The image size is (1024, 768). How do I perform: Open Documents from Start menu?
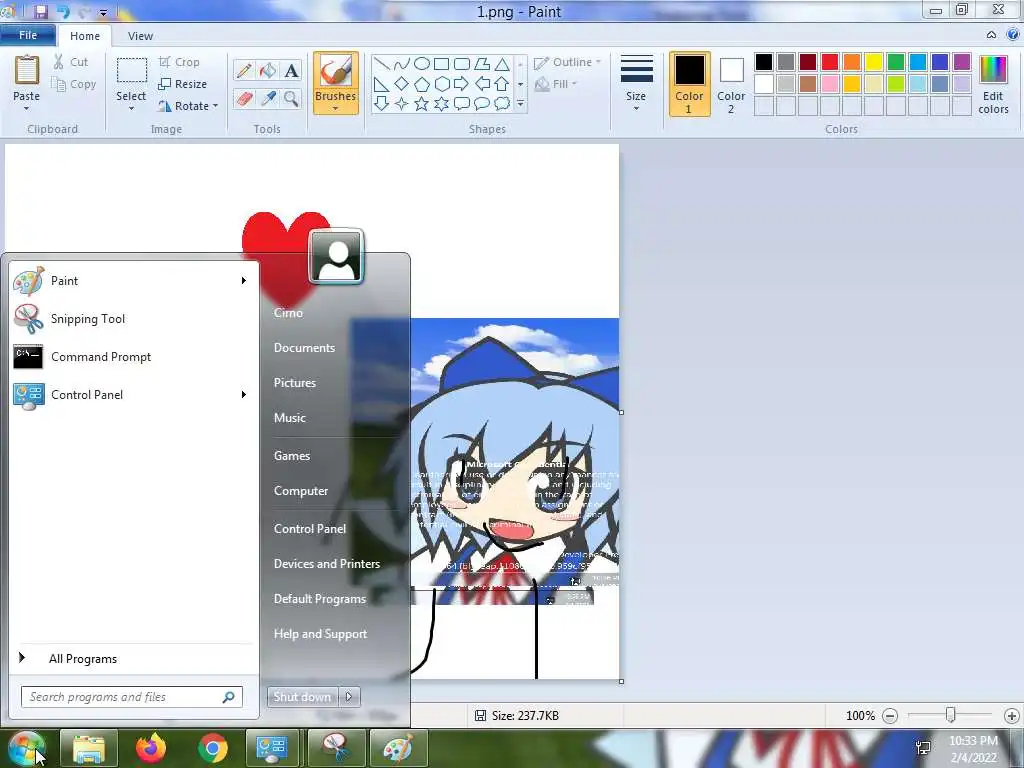coord(304,347)
